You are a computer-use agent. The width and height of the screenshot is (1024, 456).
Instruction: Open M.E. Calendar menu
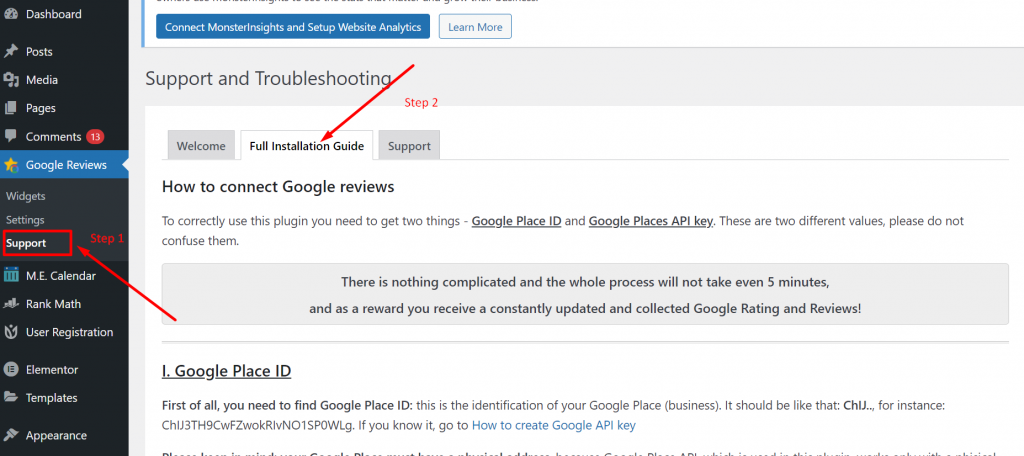(x=61, y=276)
